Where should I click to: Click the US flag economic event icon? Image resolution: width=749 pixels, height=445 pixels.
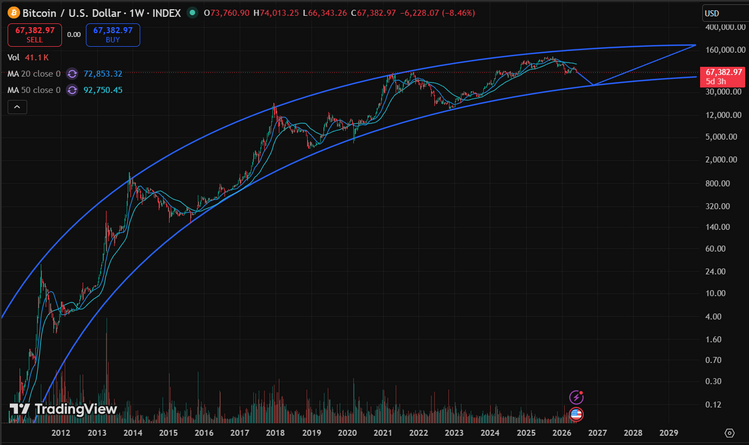(576, 414)
